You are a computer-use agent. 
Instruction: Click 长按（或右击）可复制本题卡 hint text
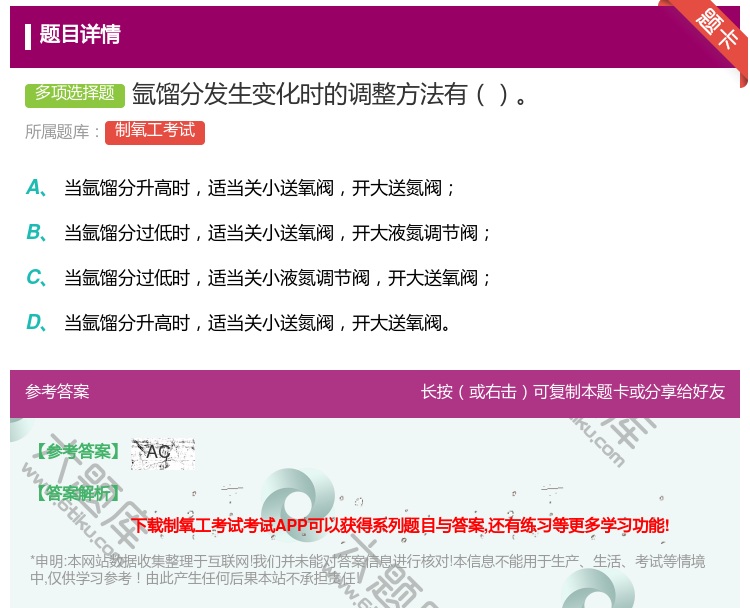(x=573, y=392)
